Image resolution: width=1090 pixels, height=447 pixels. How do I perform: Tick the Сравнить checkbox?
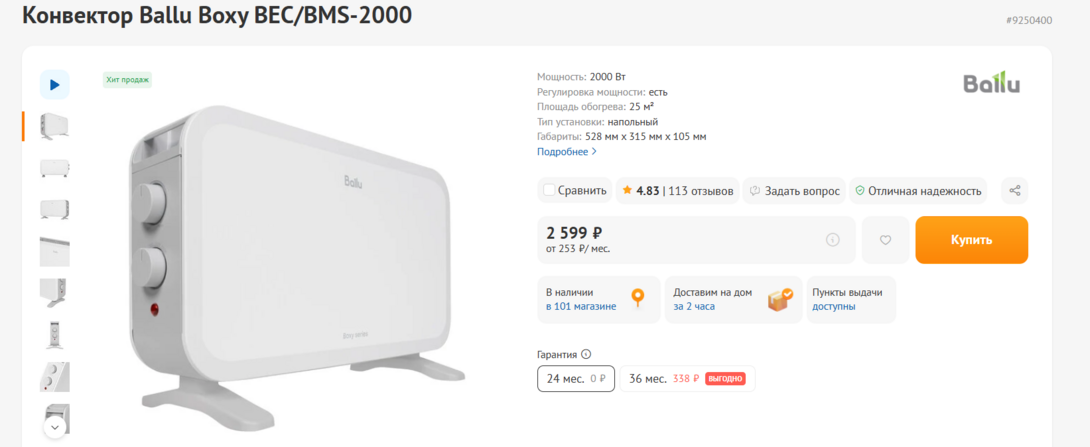tap(549, 190)
